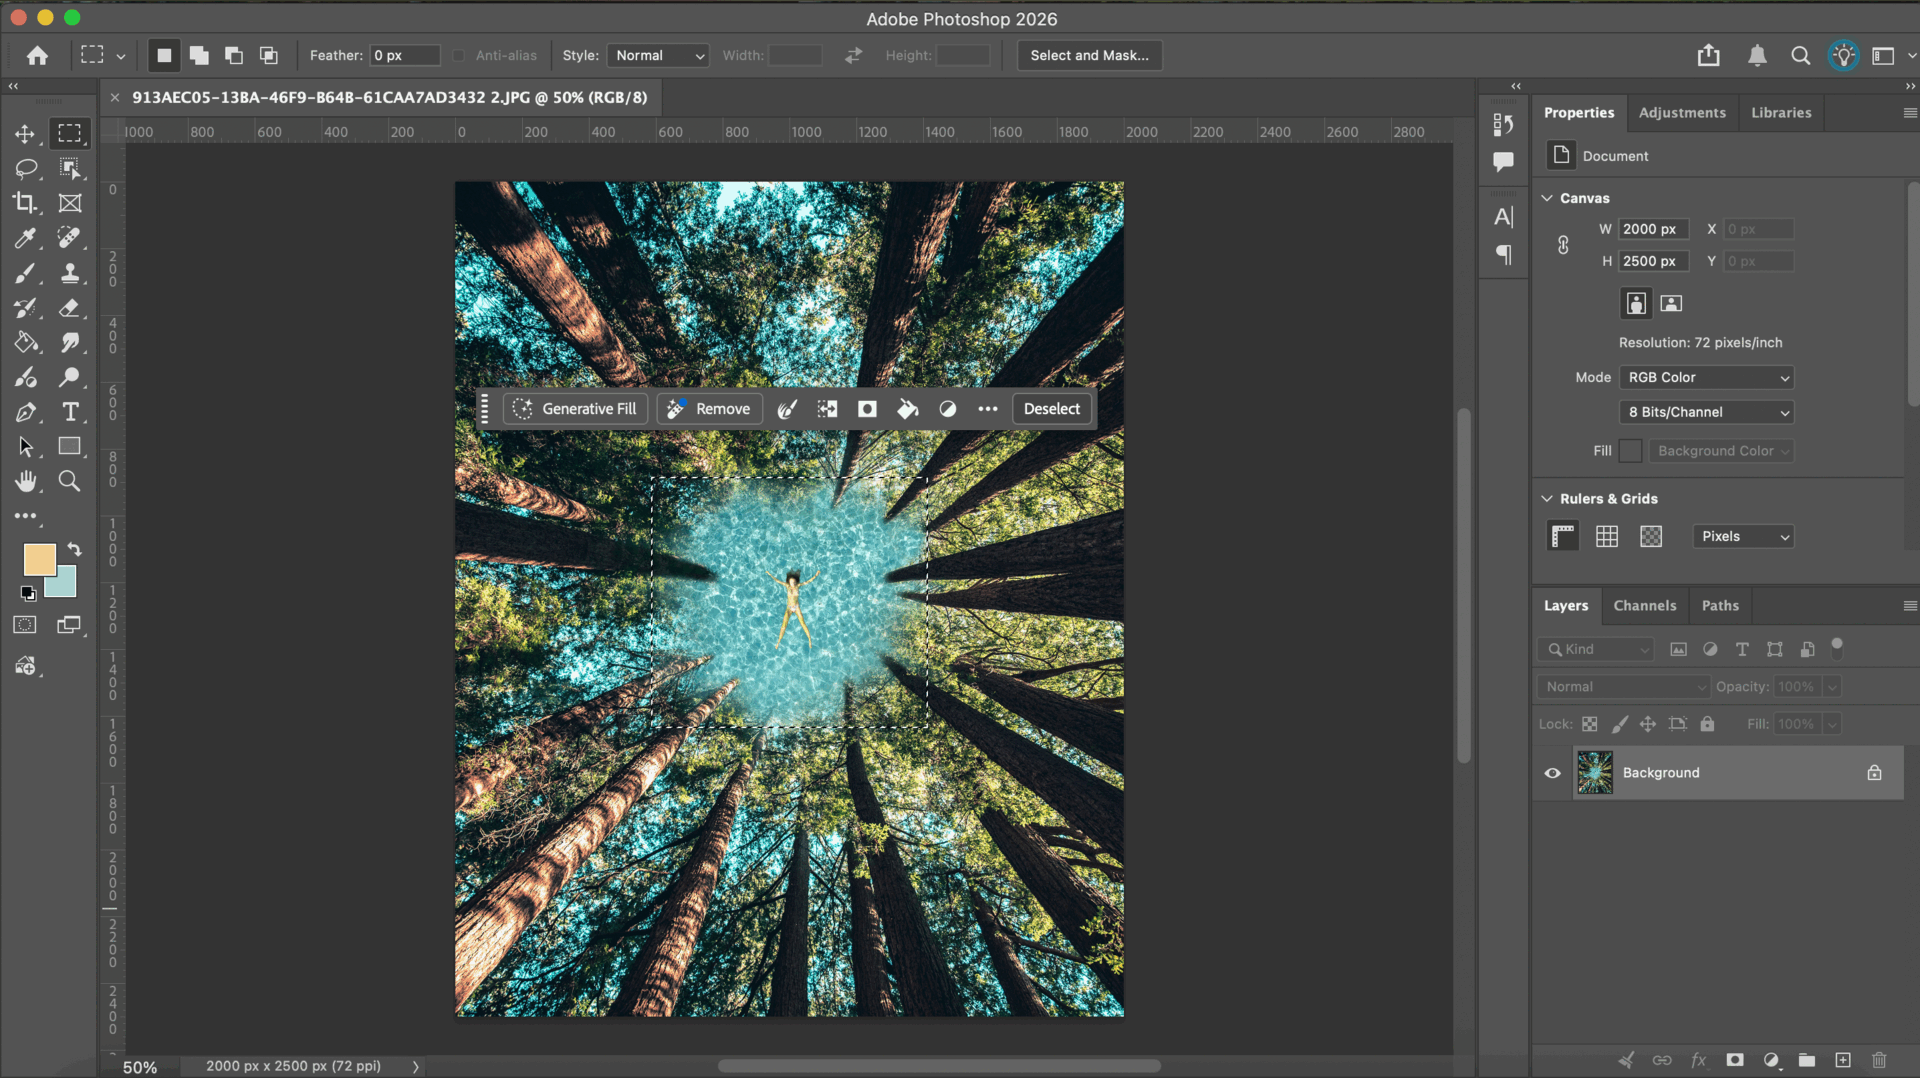Select the Paint Bucket tool
The height and width of the screenshot is (1078, 1920).
click(25, 343)
